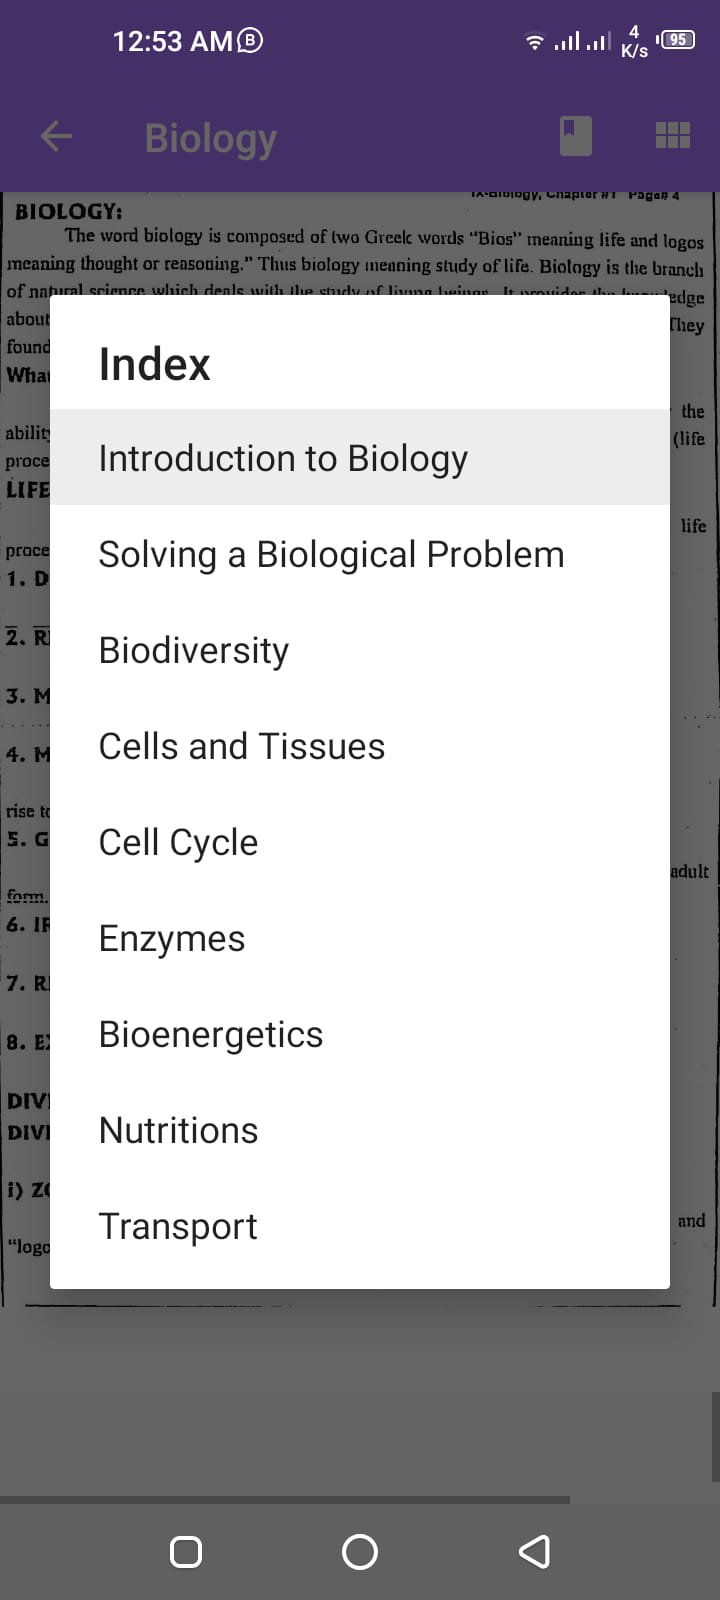The height and width of the screenshot is (1600, 720).
Task: Click the Biology title in header
Action: tap(211, 138)
